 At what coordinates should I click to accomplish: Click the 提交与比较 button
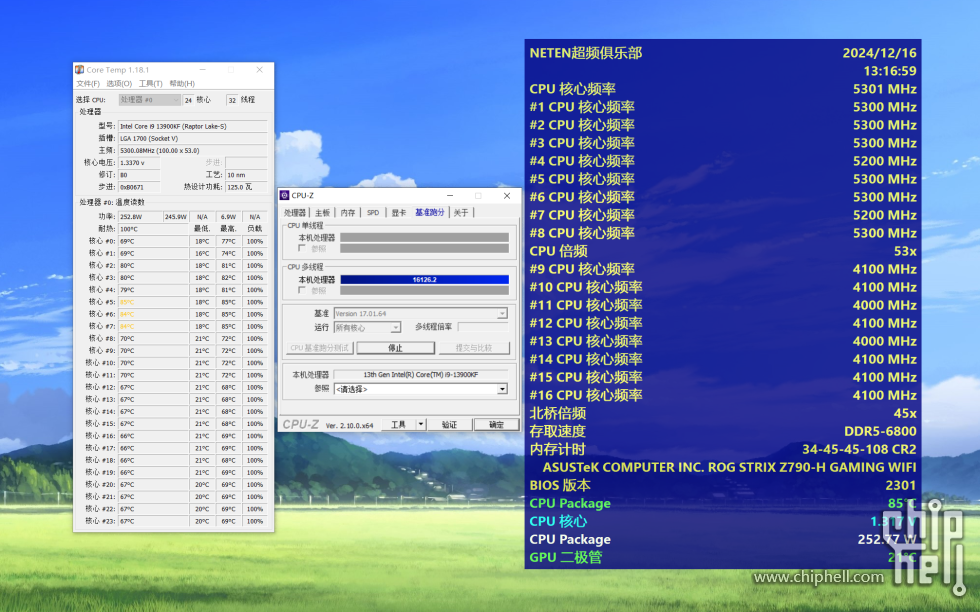click(x=474, y=348)
